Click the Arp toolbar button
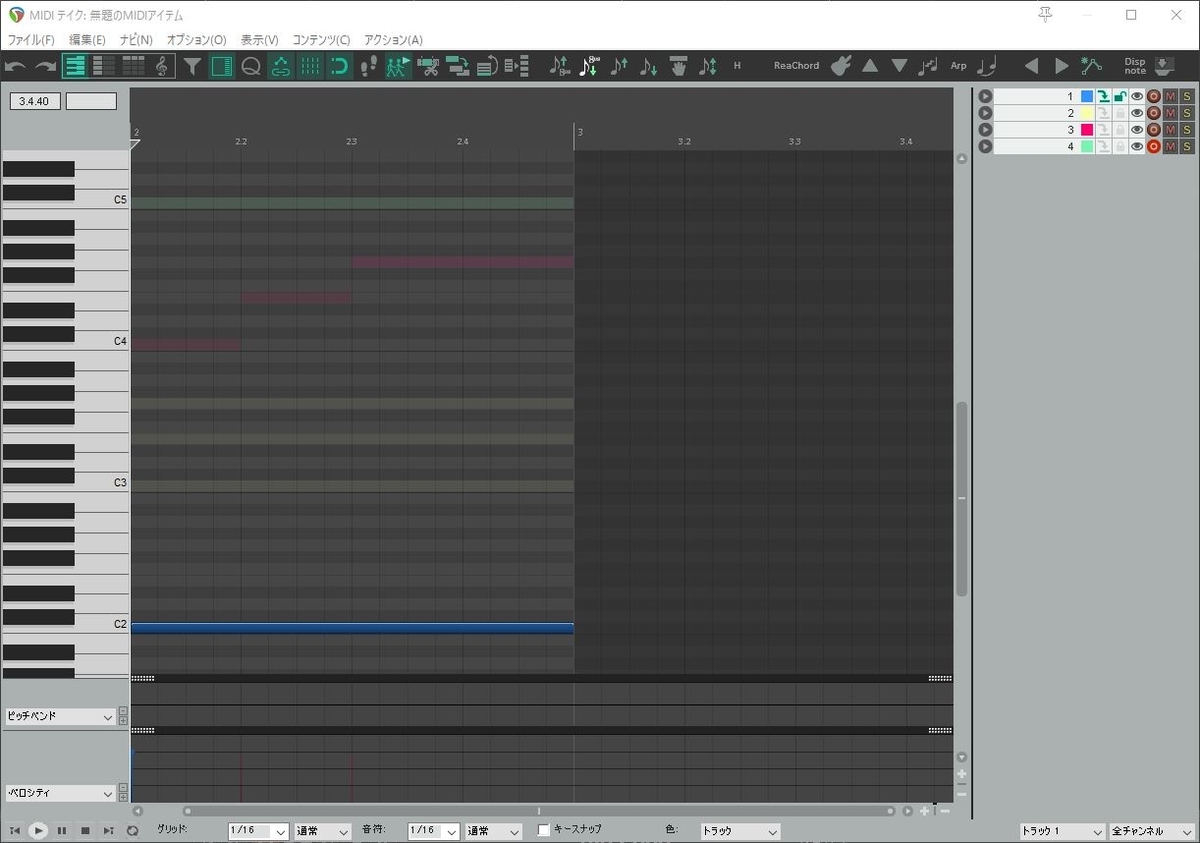This screenshot has width=1200, height=843. click(958, 66)
